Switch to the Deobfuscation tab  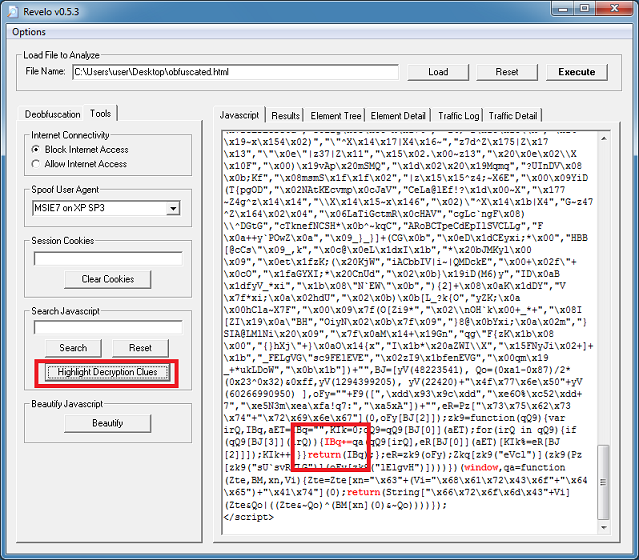54,114
